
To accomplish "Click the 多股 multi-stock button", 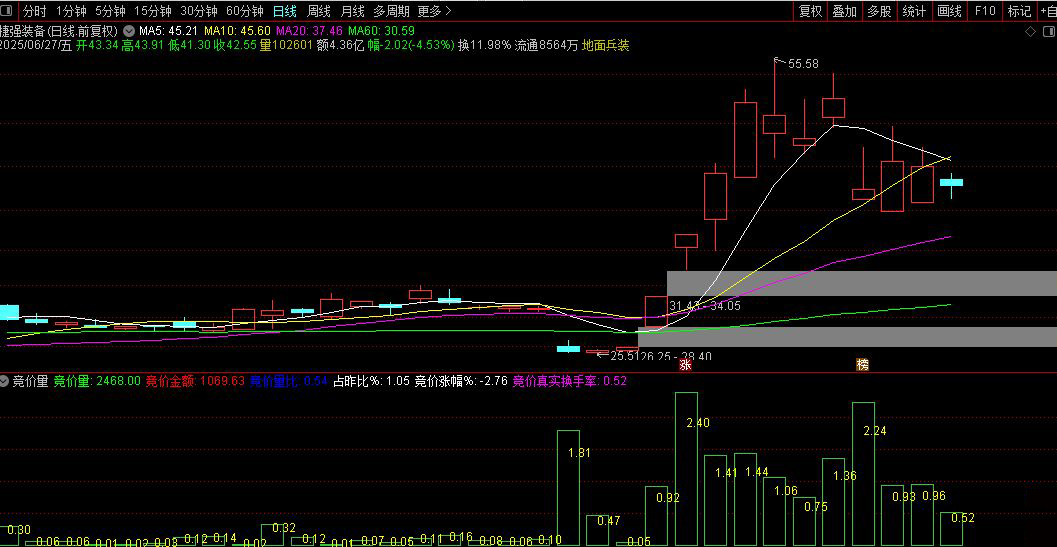I will coord(879,11).
